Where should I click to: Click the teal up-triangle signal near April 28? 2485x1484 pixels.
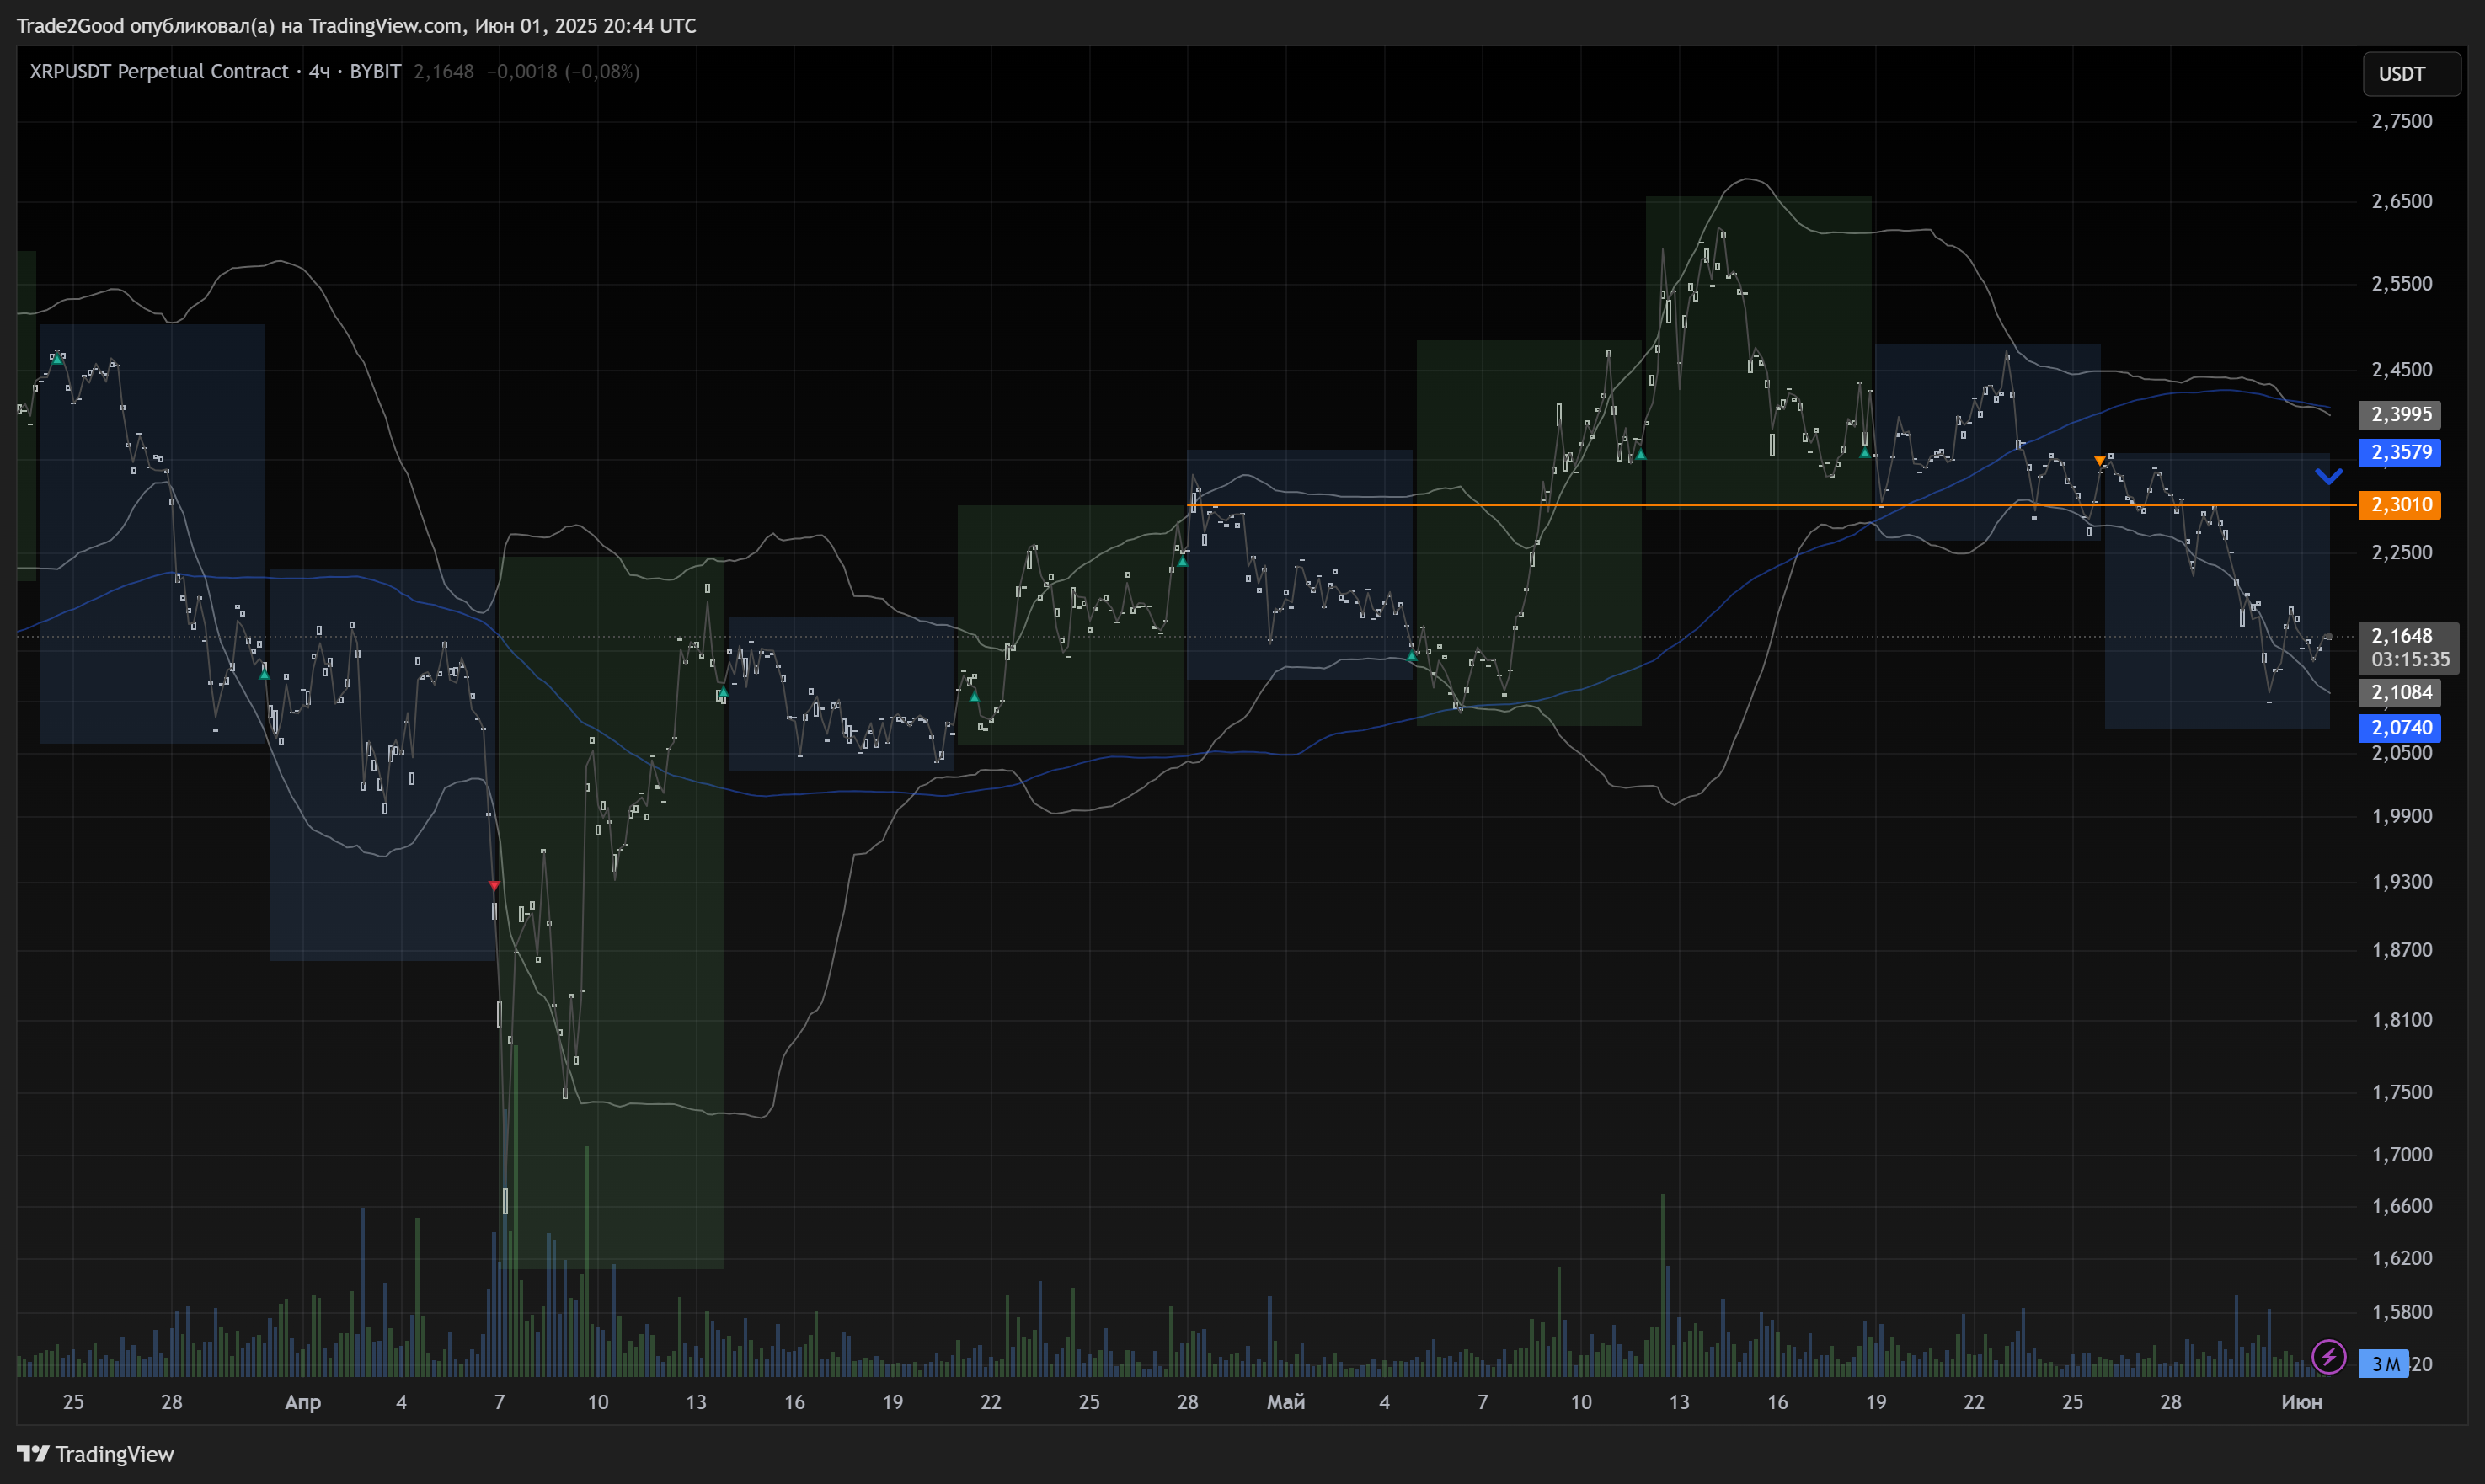point(1183,562)
